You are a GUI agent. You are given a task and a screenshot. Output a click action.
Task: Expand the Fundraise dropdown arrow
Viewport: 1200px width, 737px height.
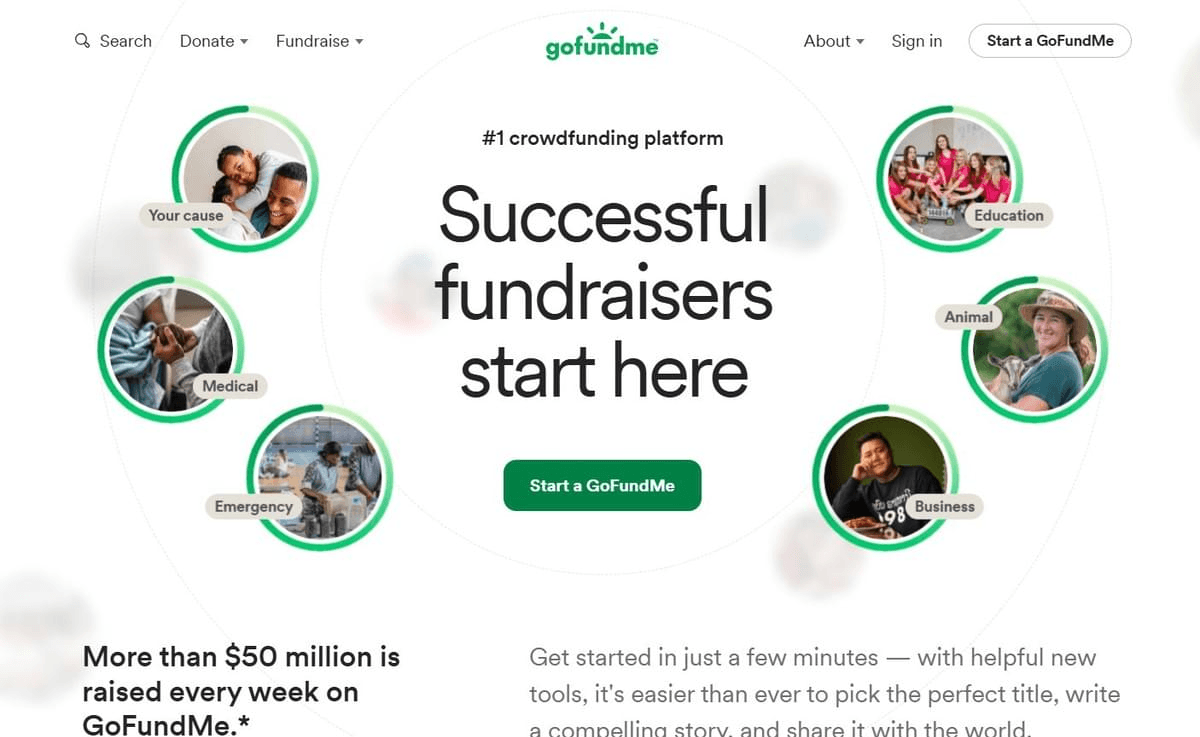359,42
